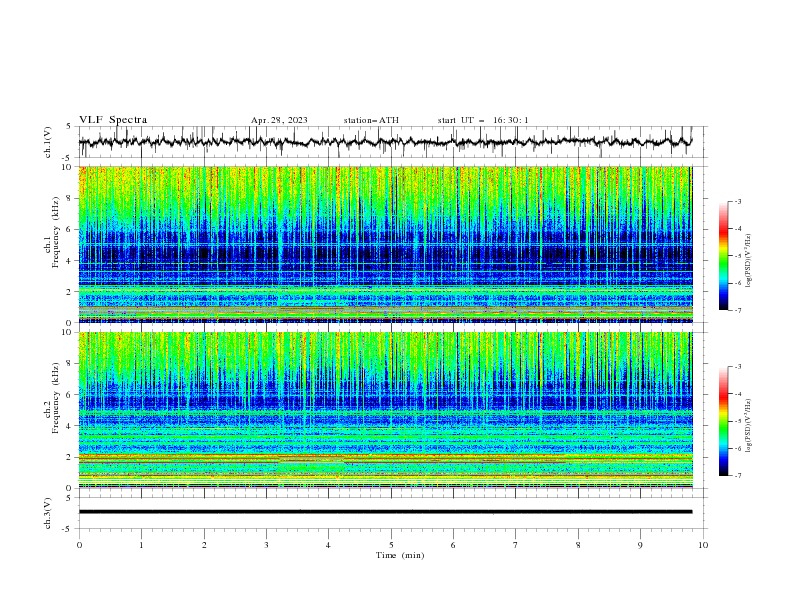Screen dimensions: 792x612
Task: Click the '-6' tick on upper color bar
Action: pos(737,283)
